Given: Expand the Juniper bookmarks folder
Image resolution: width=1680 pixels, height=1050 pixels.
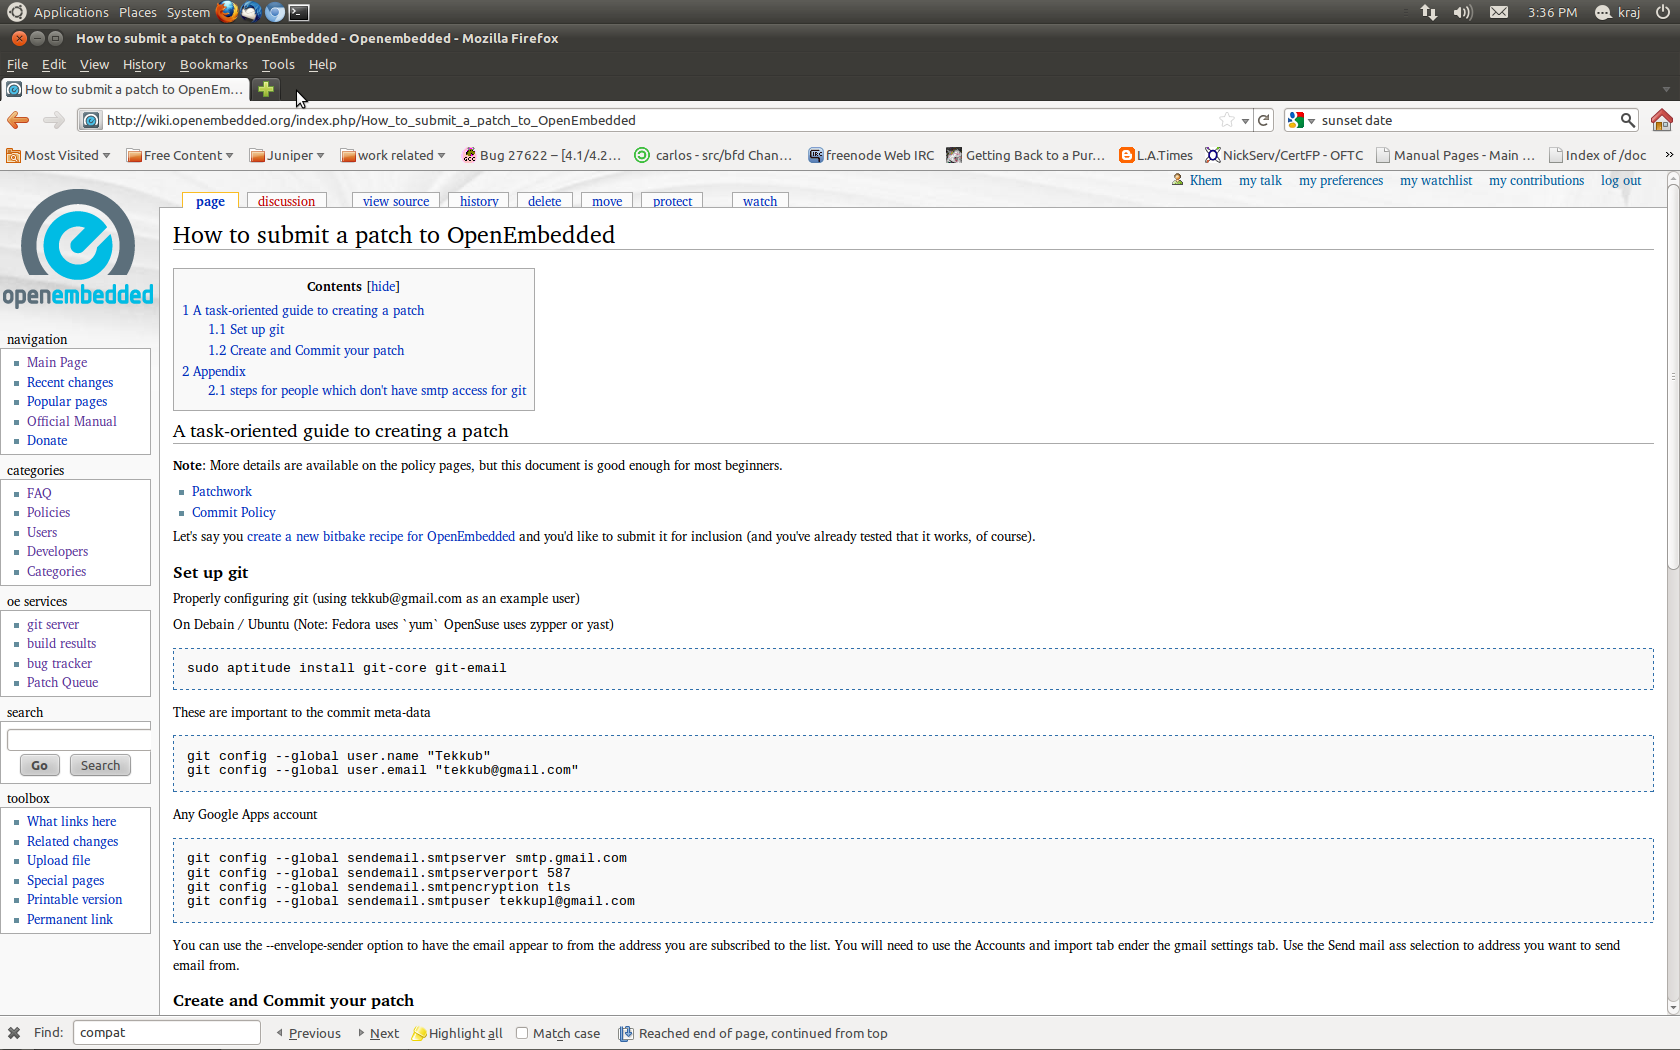Looking at the screenshot, I should coord(287,155).
